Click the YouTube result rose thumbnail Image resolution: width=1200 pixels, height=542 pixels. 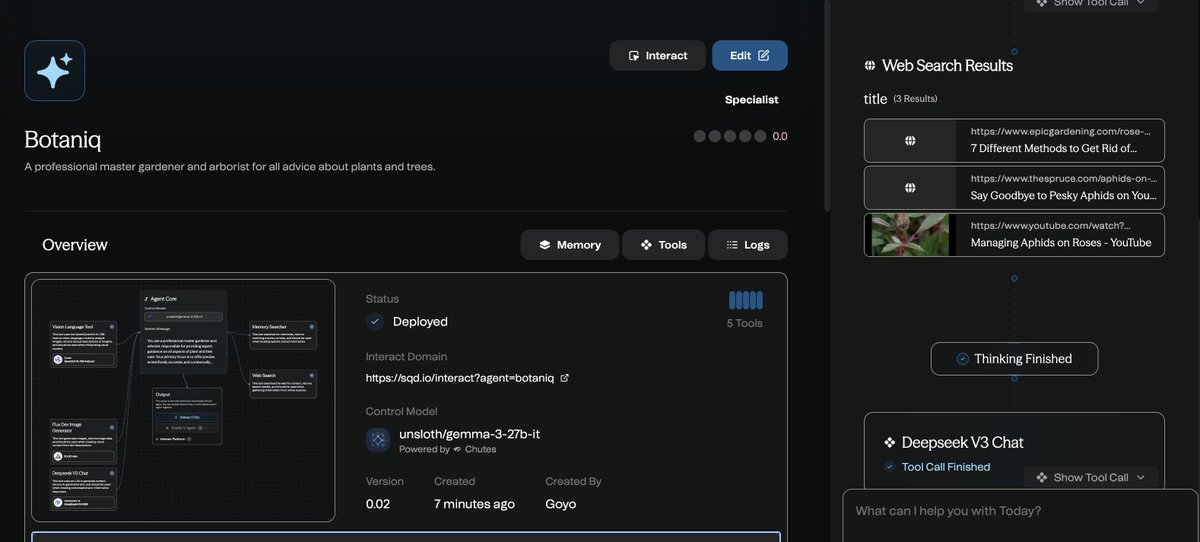coord(910,235)
